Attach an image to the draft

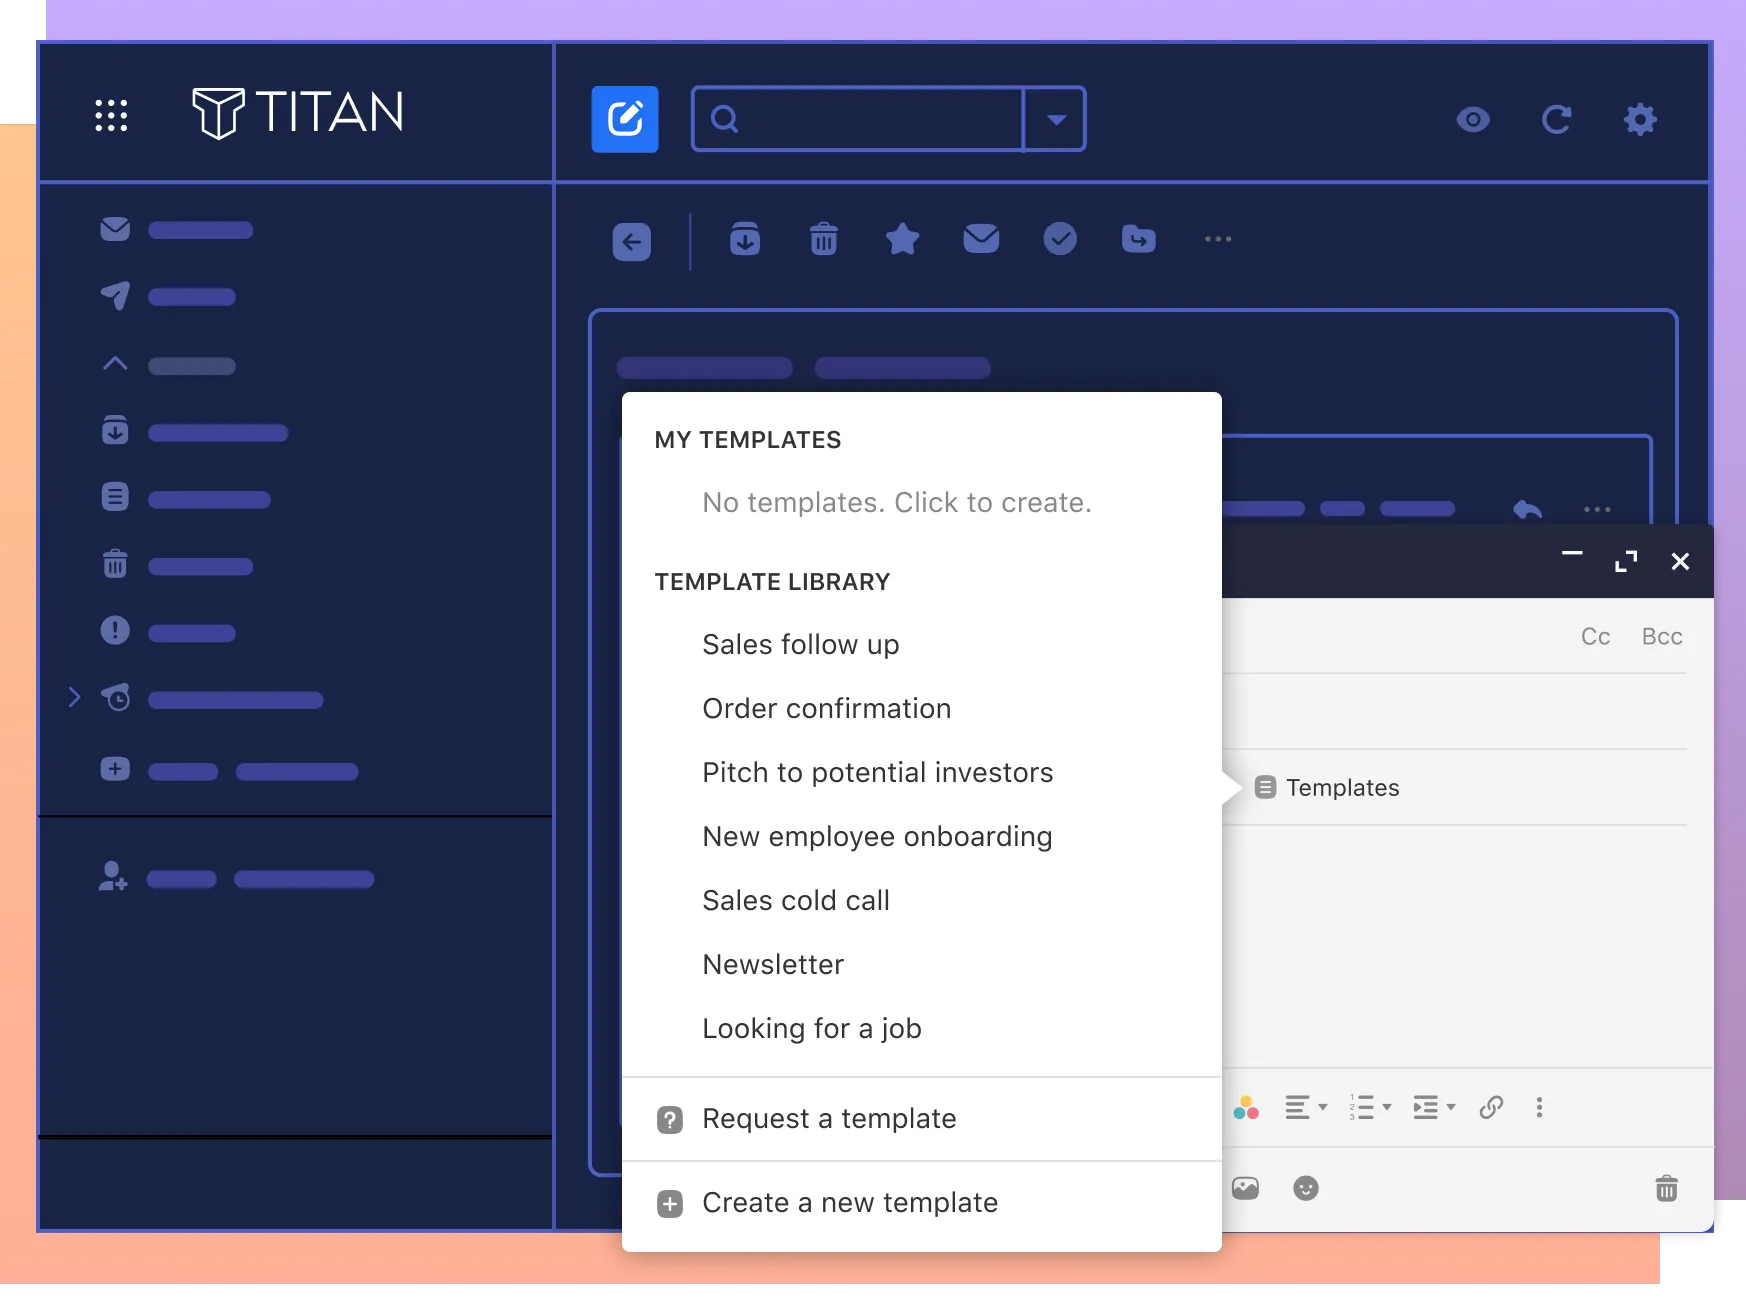pos(1245,1188)
